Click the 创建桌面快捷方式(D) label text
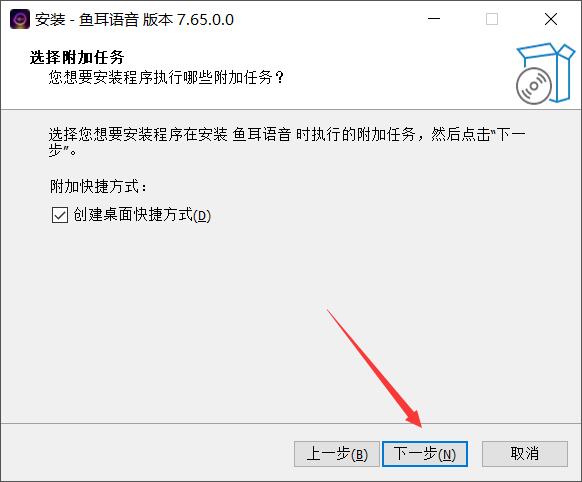 [x=142, y=215]
